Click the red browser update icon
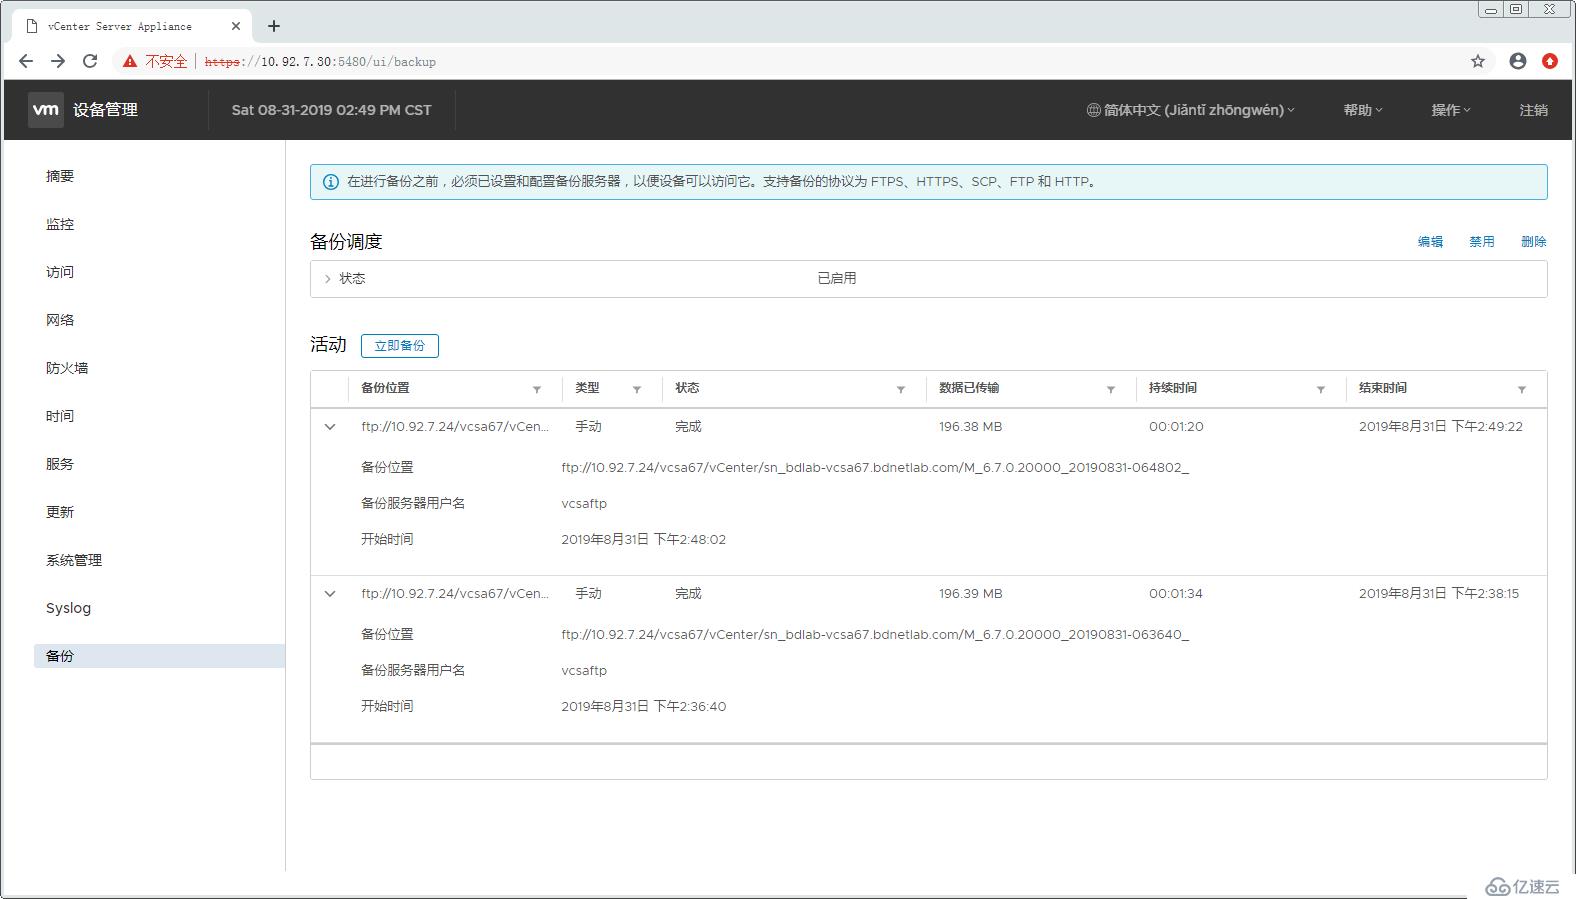The image size is (1576, 899). (x=1550, y=61)
